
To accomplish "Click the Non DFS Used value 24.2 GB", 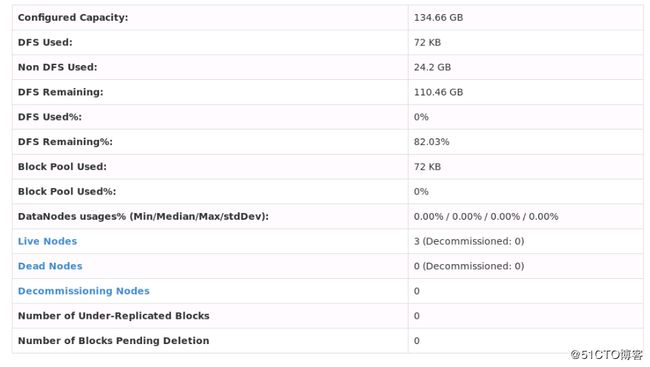I will pos(432,67).
